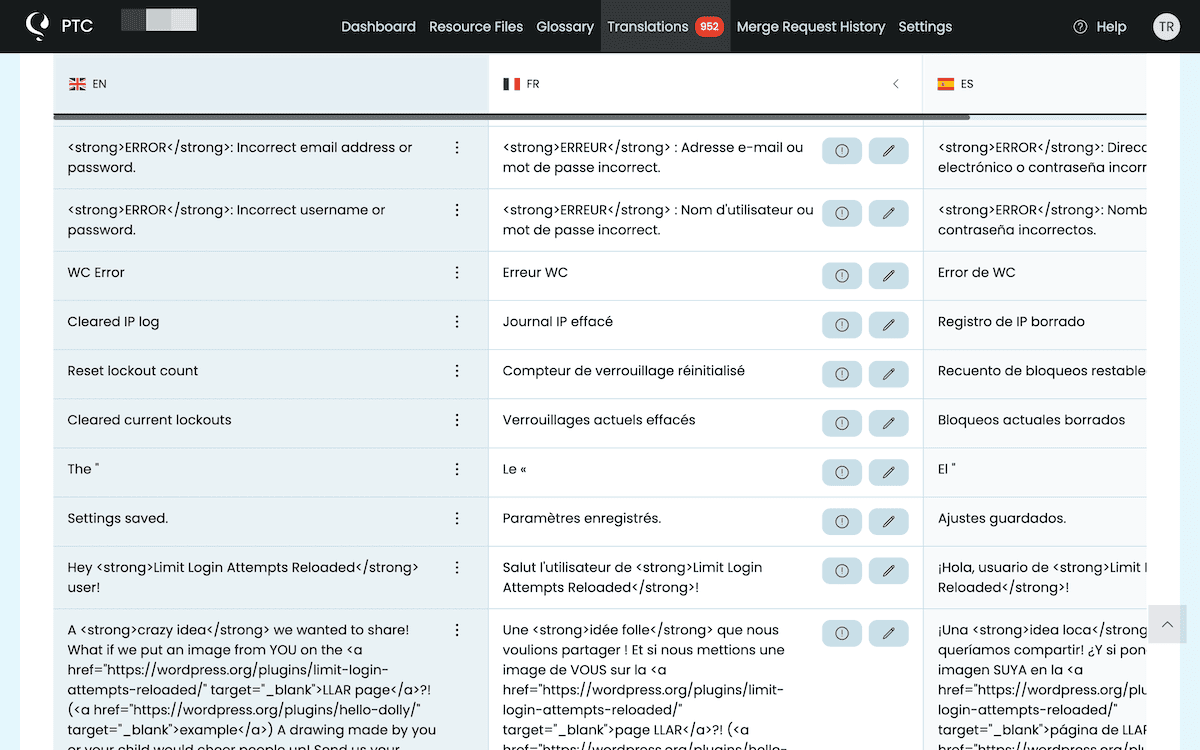1200x750 pixels.
Task: Click info icon for Paramètres enregistrés
Action: coord(842,521)
